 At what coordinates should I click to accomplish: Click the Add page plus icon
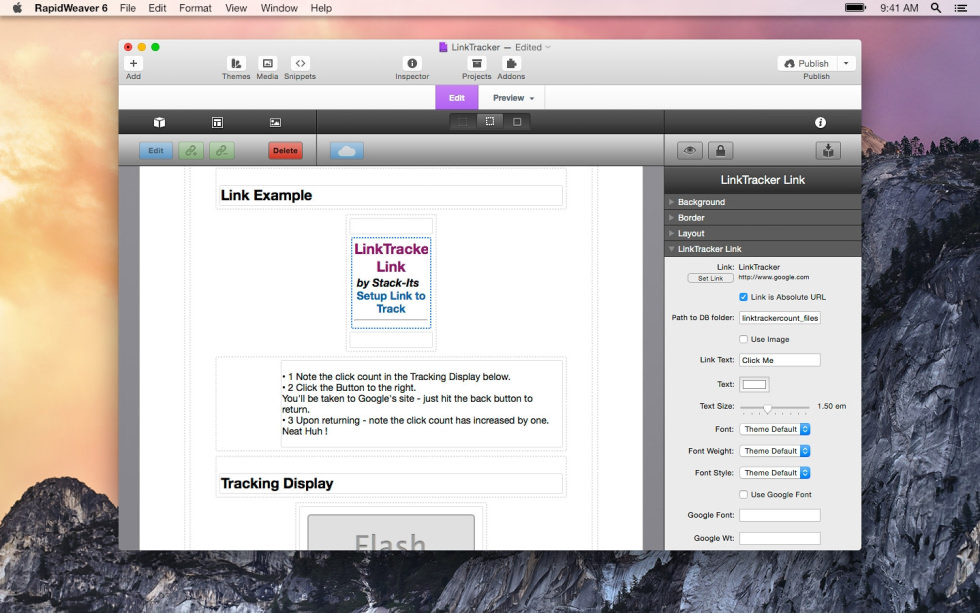coord(133,63)
